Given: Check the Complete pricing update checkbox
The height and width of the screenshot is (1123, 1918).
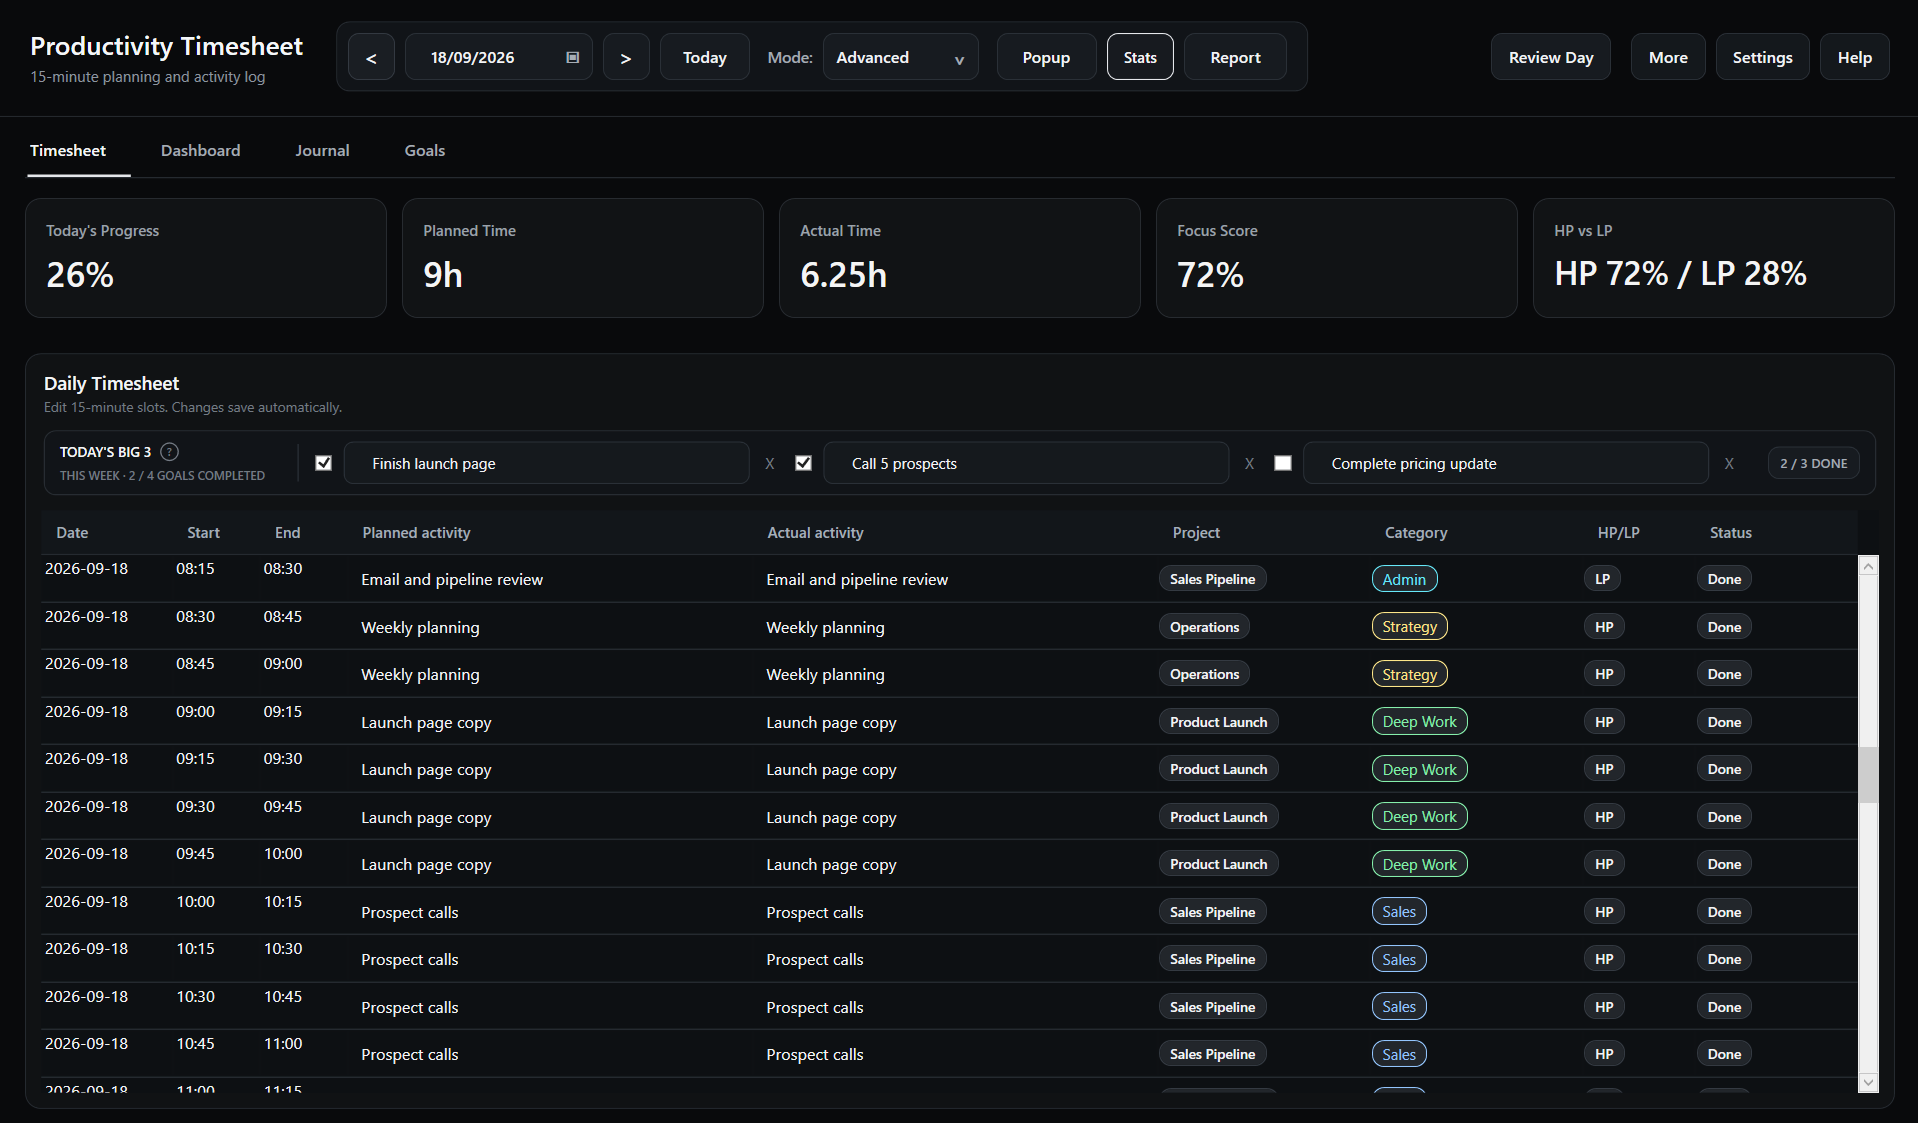Looking at the screenshot, I should [x=1283, y=463].
